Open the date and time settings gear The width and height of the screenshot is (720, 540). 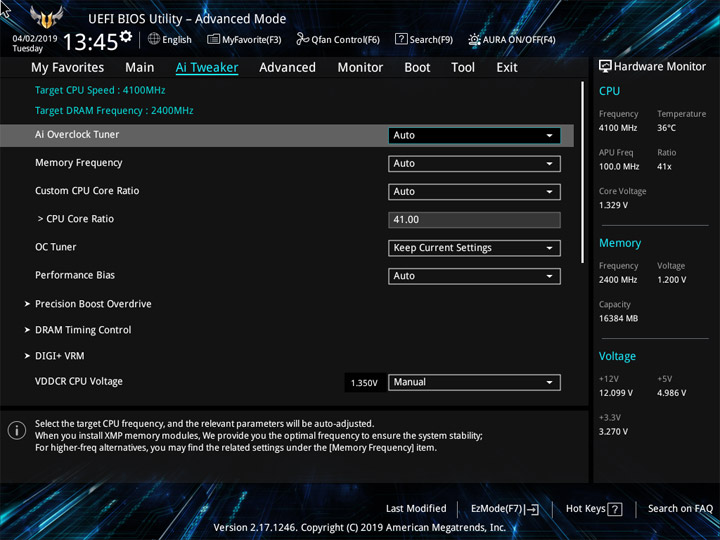[126, 36]
